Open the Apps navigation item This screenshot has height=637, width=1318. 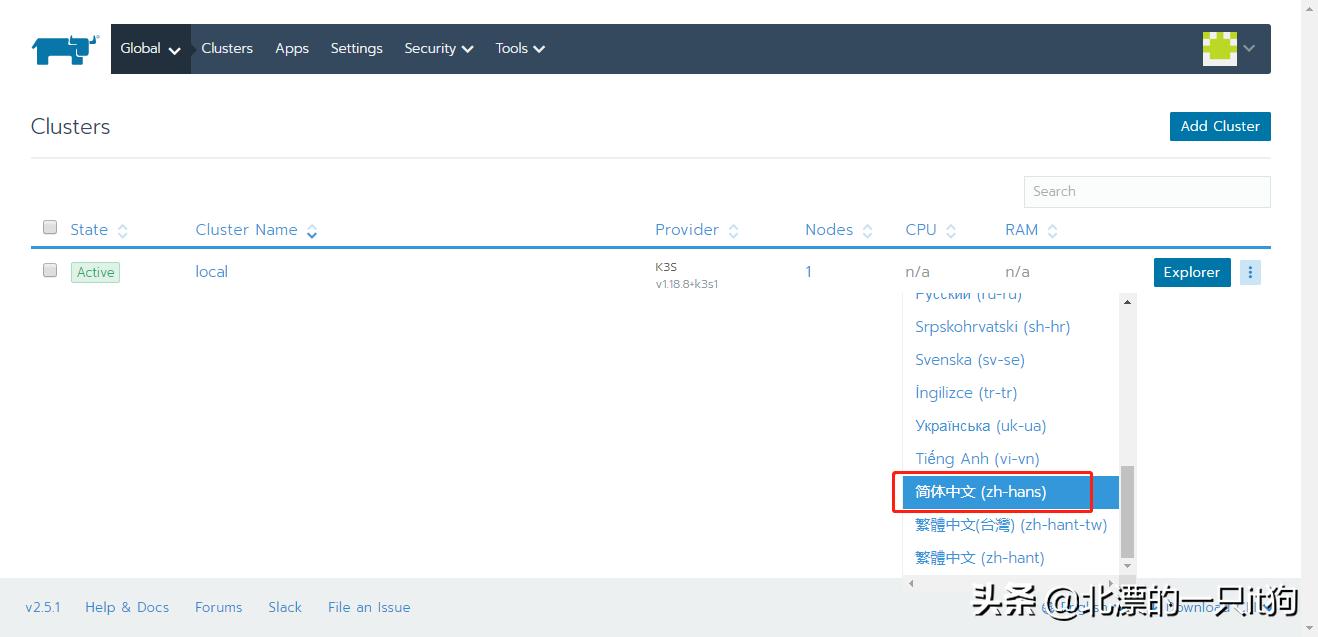pos(292,49)
